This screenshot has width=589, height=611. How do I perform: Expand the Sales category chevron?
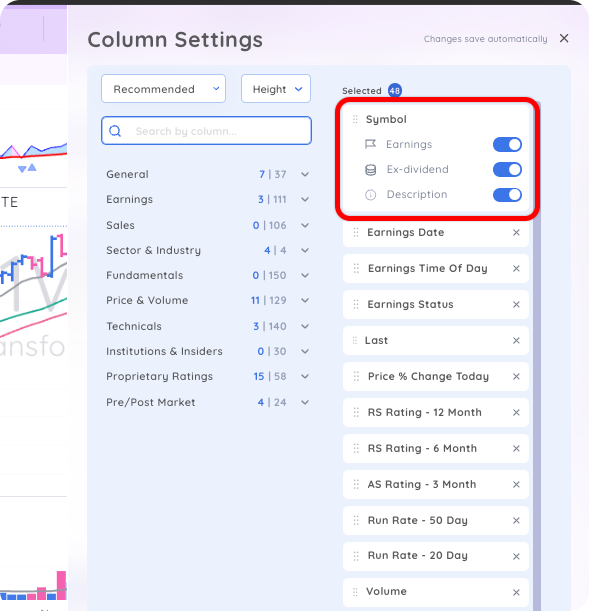(305, 225)
